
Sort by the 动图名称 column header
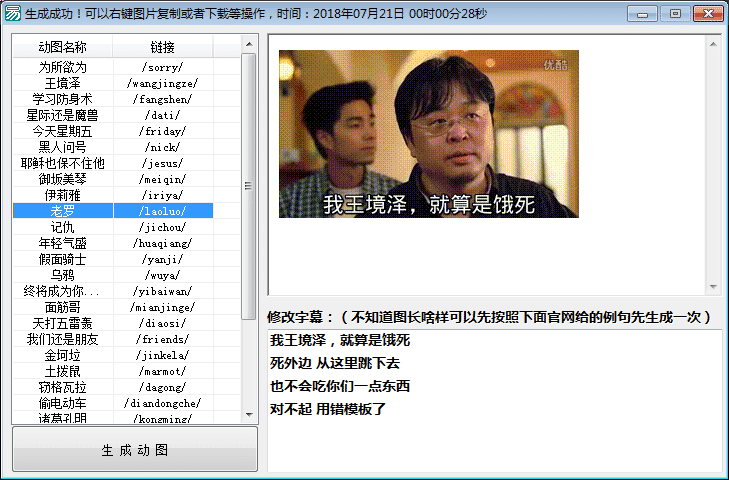[x=63, y=48]
